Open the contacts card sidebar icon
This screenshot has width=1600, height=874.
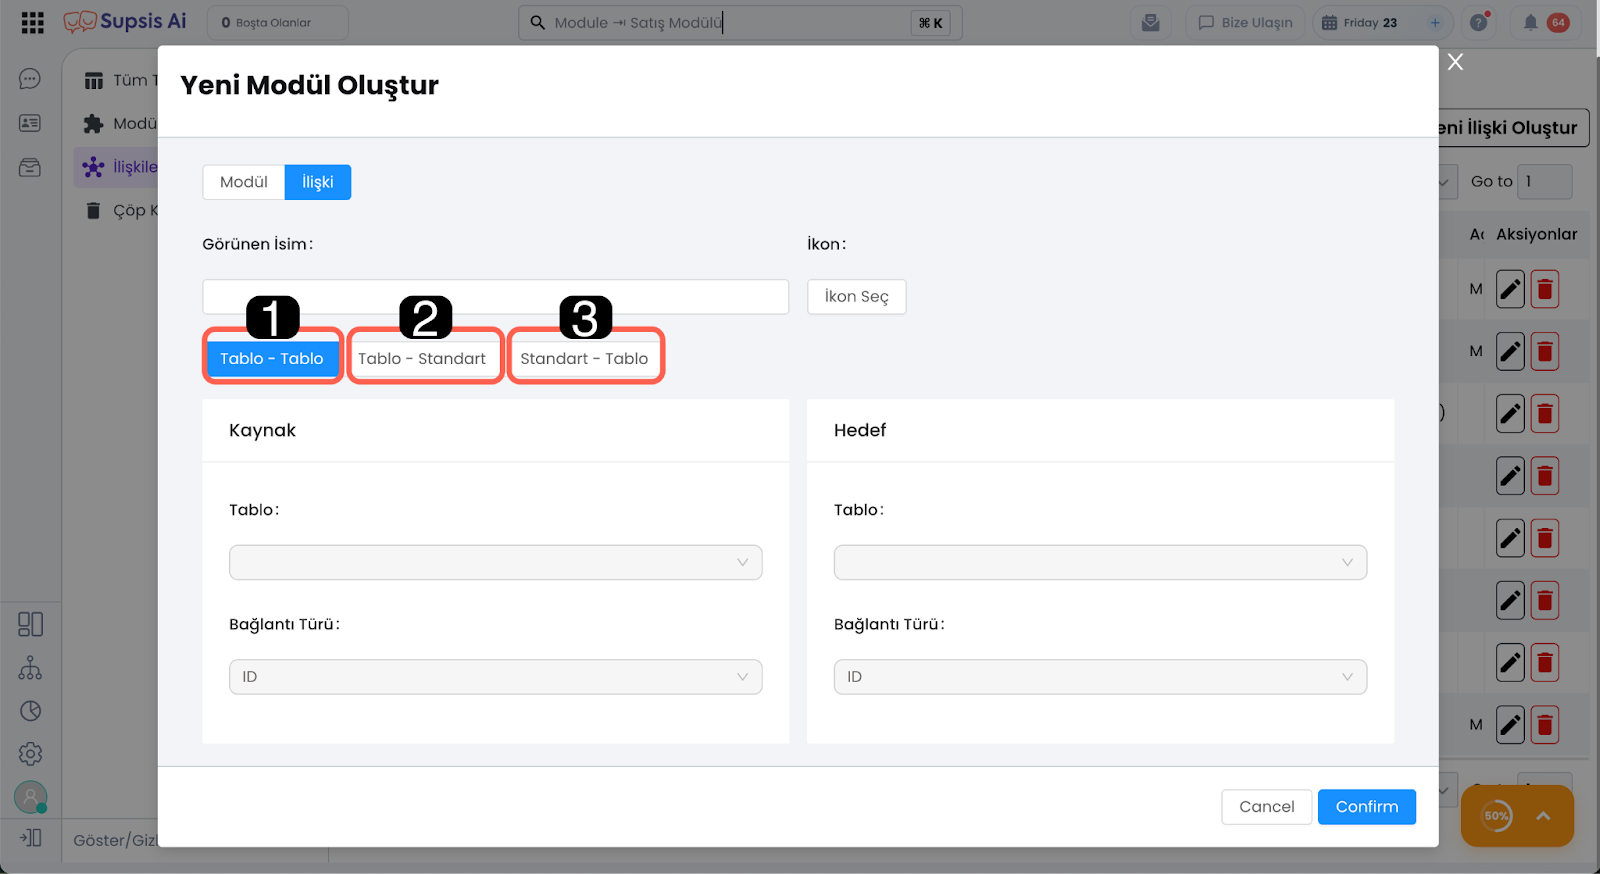30,123
